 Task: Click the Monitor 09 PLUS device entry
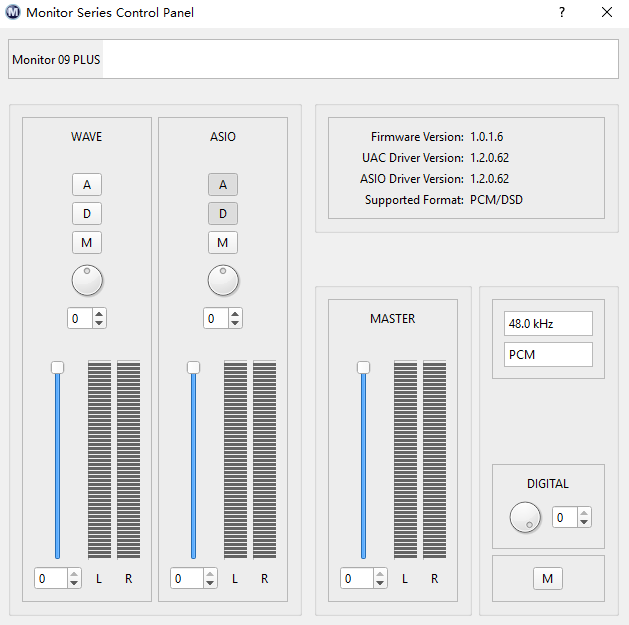(56, 60)
